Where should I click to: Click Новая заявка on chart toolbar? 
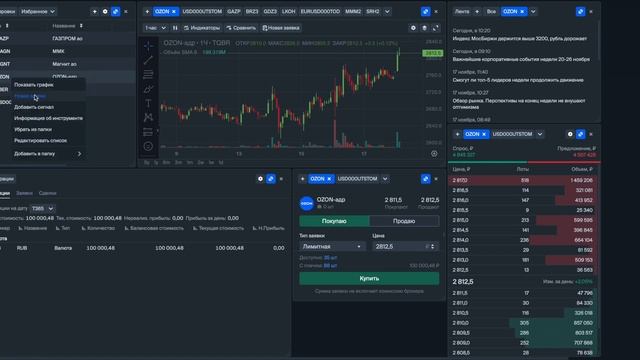click(281, 28)
